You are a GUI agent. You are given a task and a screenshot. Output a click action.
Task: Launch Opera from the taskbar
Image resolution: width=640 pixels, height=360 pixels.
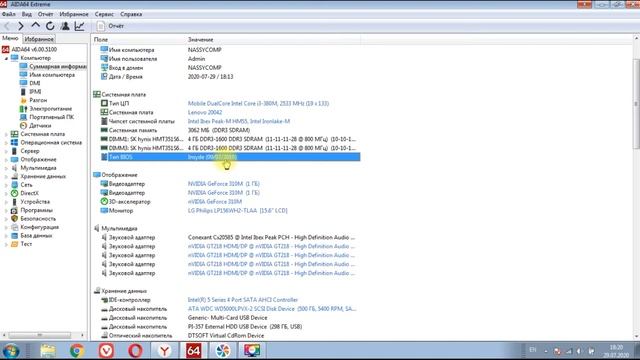(x=135, y=351)
